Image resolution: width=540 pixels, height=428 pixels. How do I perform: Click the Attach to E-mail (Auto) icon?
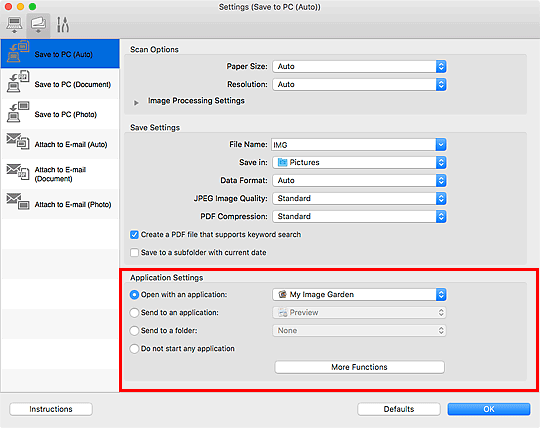coord(18,142)
